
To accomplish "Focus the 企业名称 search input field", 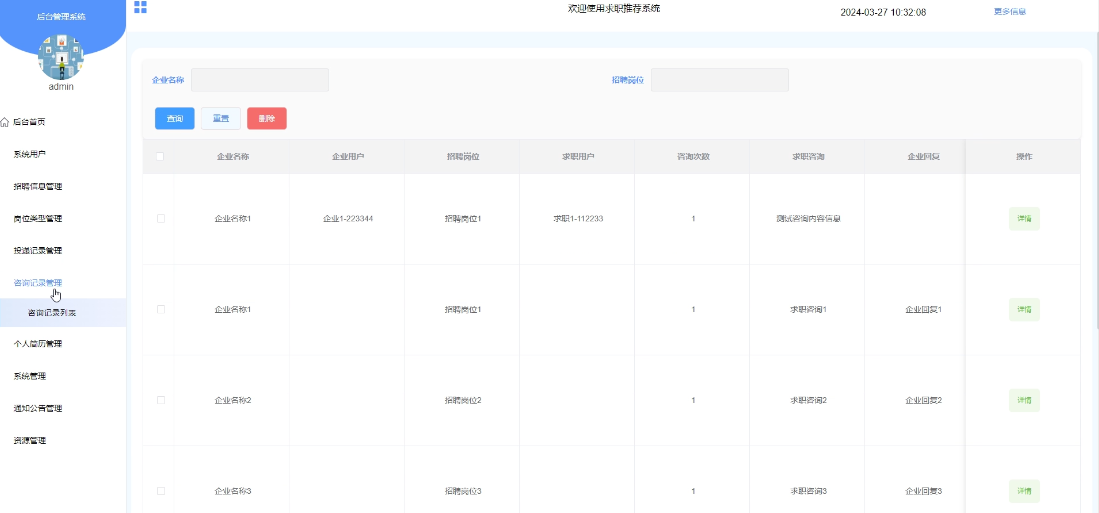I will click(x=260, y=80).
